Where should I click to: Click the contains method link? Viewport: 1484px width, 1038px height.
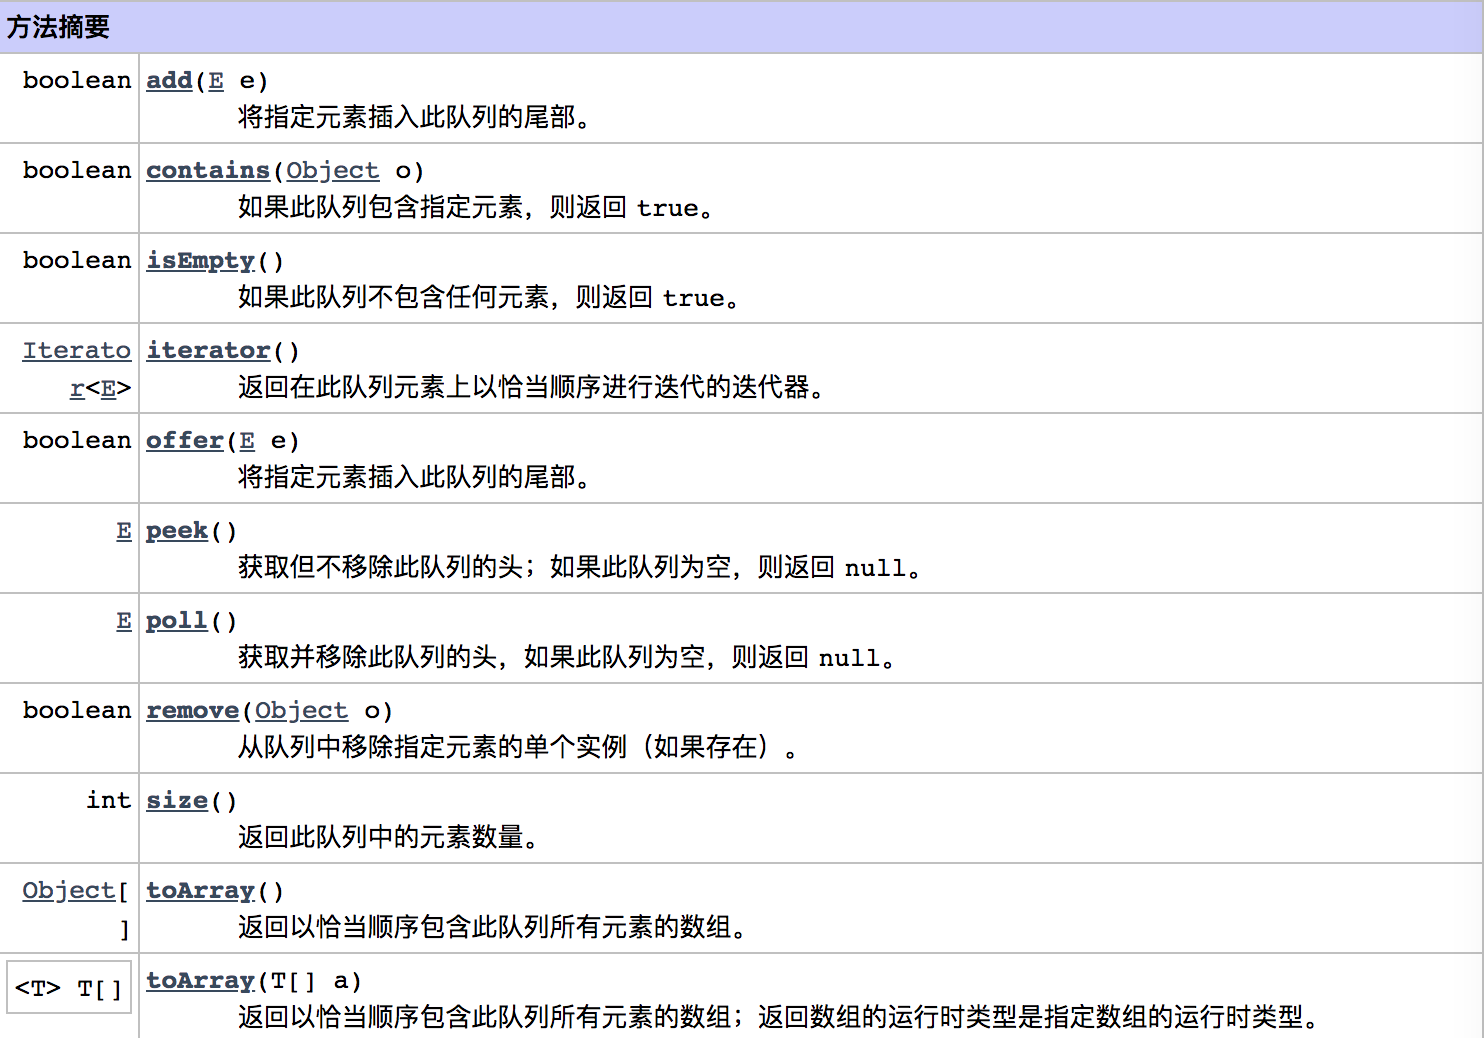tap(208, 170)
